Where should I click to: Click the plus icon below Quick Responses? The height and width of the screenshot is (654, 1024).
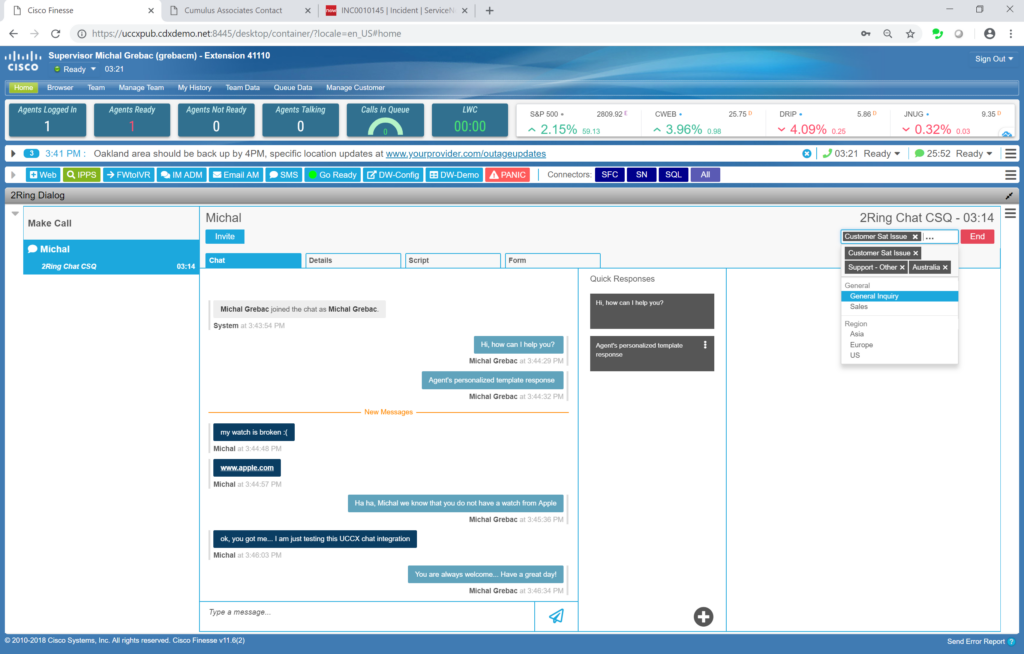tap(703, 617)
